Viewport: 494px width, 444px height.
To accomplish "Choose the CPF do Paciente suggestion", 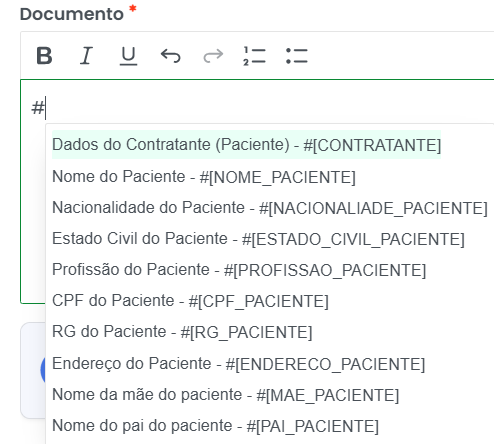I will coord(190,300).
